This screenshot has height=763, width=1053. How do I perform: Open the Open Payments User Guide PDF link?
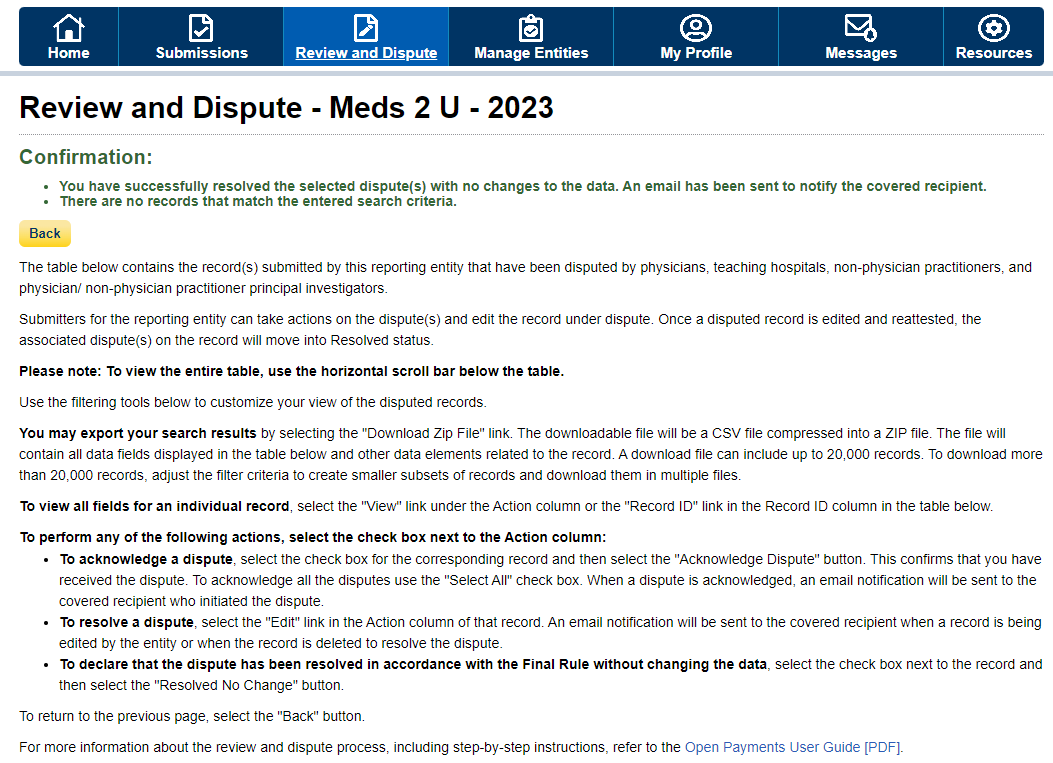793,748
